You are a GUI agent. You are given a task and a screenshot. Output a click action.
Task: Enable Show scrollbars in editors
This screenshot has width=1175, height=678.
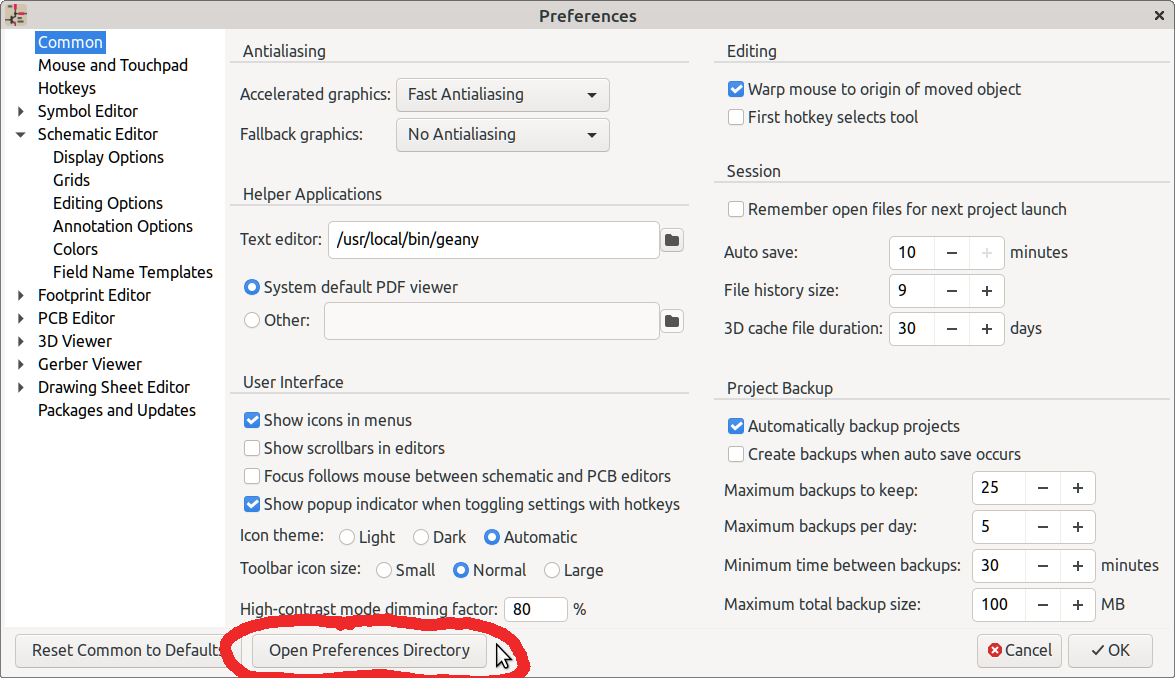252,449
